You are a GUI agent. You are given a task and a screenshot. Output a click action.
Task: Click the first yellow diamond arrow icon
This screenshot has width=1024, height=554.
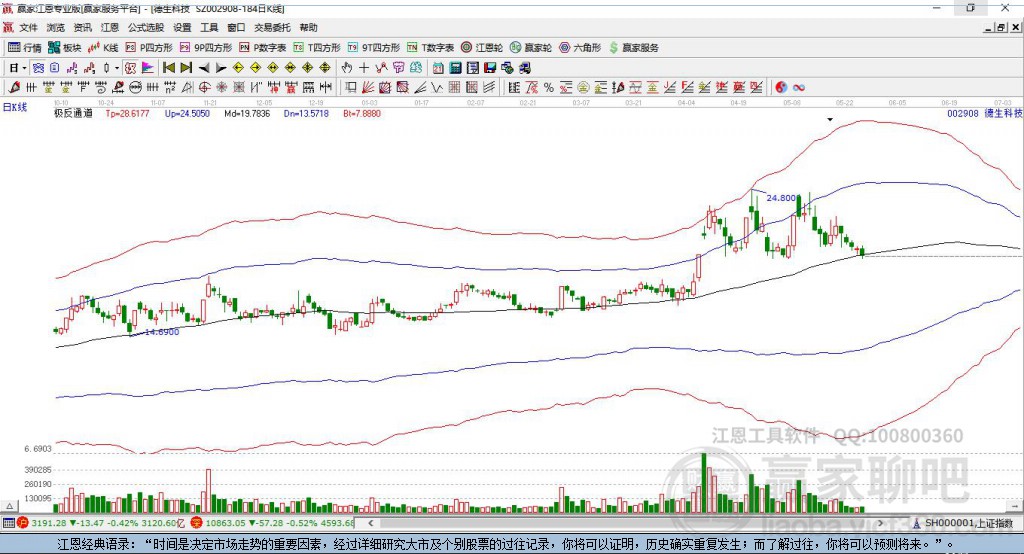238,68
